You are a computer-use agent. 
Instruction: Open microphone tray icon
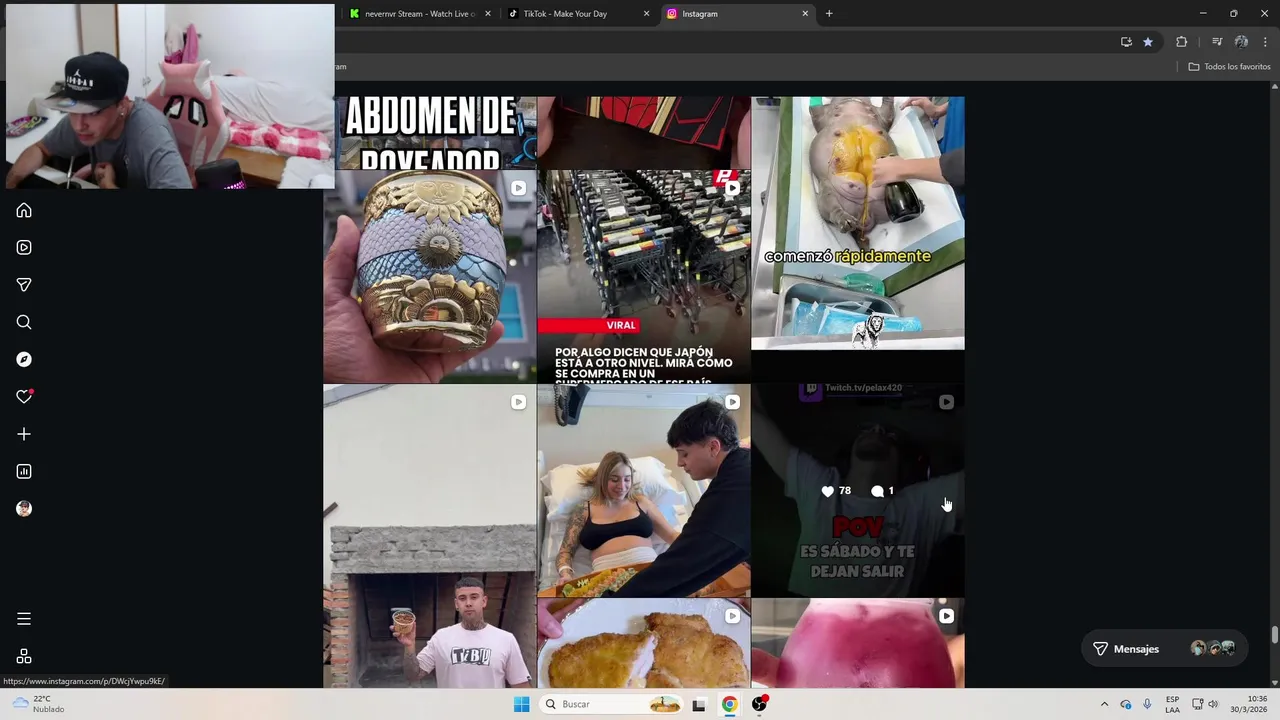click(x=1147, y=704)
